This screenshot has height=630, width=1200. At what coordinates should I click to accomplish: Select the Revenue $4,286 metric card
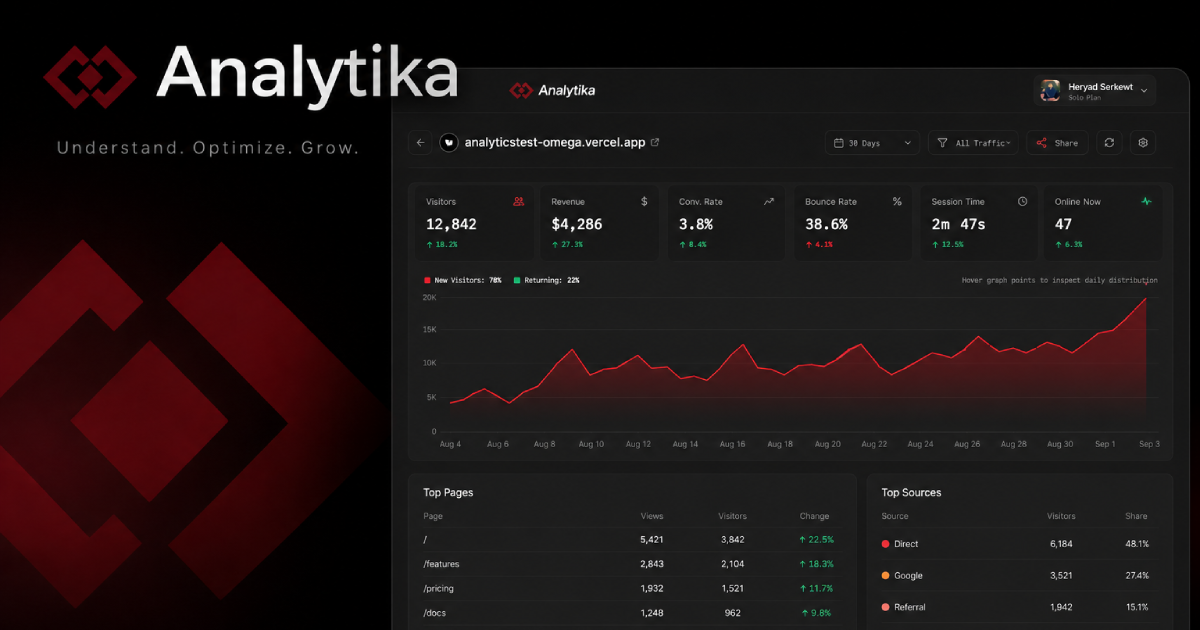tap(600, 223)
